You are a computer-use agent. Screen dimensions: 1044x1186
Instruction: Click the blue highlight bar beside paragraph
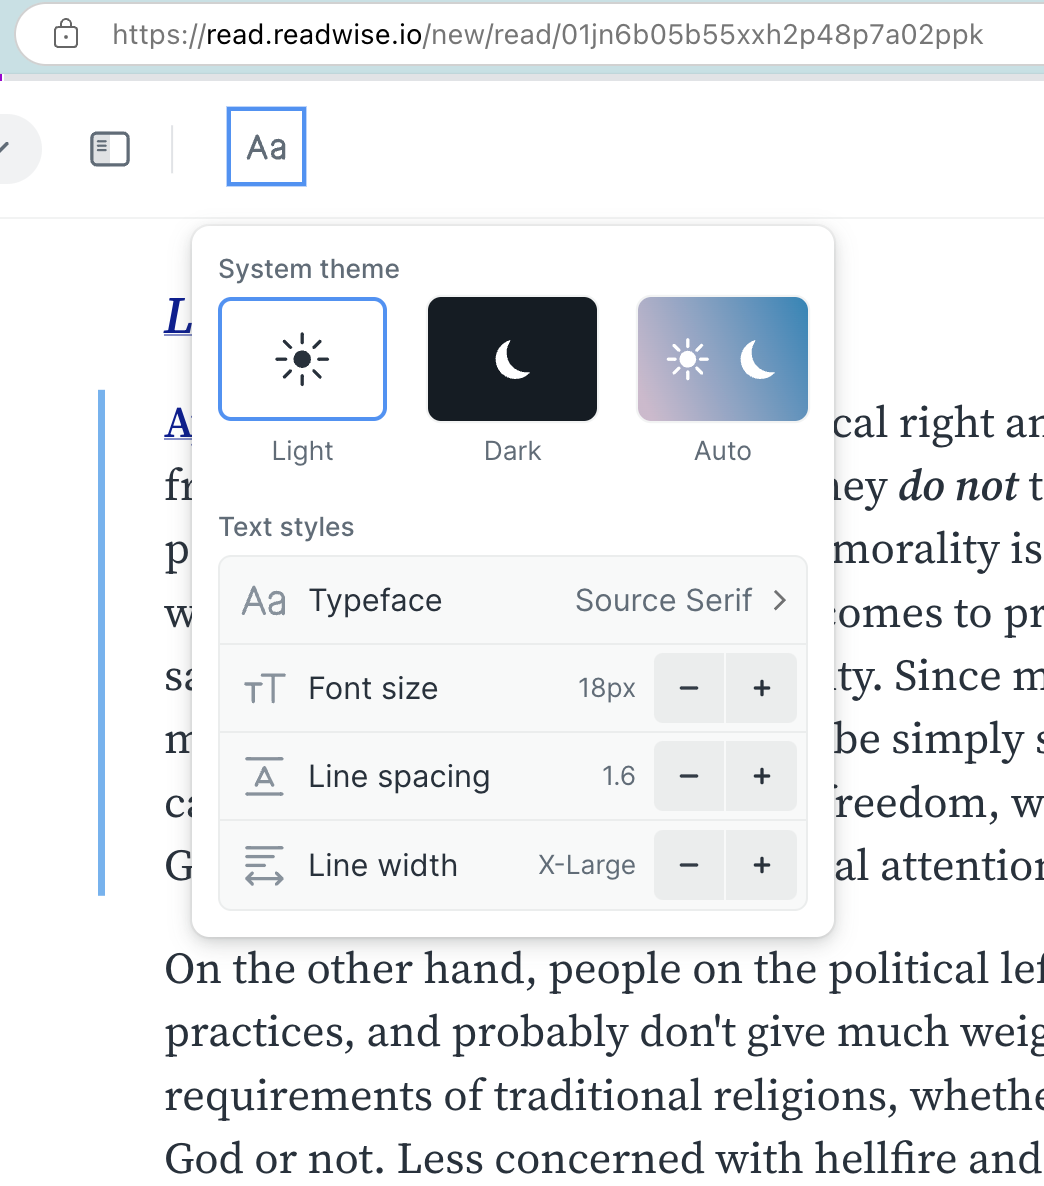pos(102,642)
